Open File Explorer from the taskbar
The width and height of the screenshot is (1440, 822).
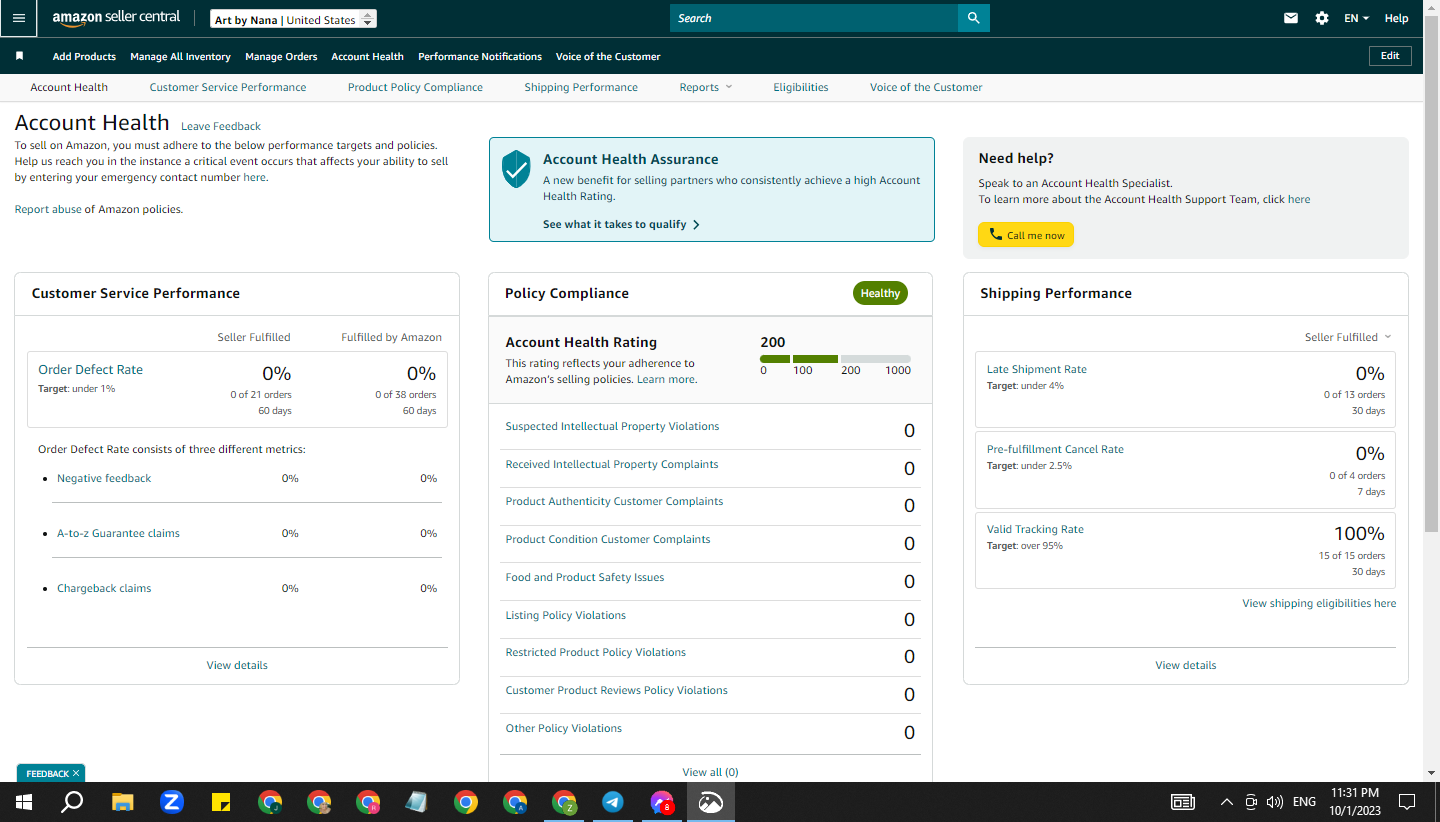(122, 802)
